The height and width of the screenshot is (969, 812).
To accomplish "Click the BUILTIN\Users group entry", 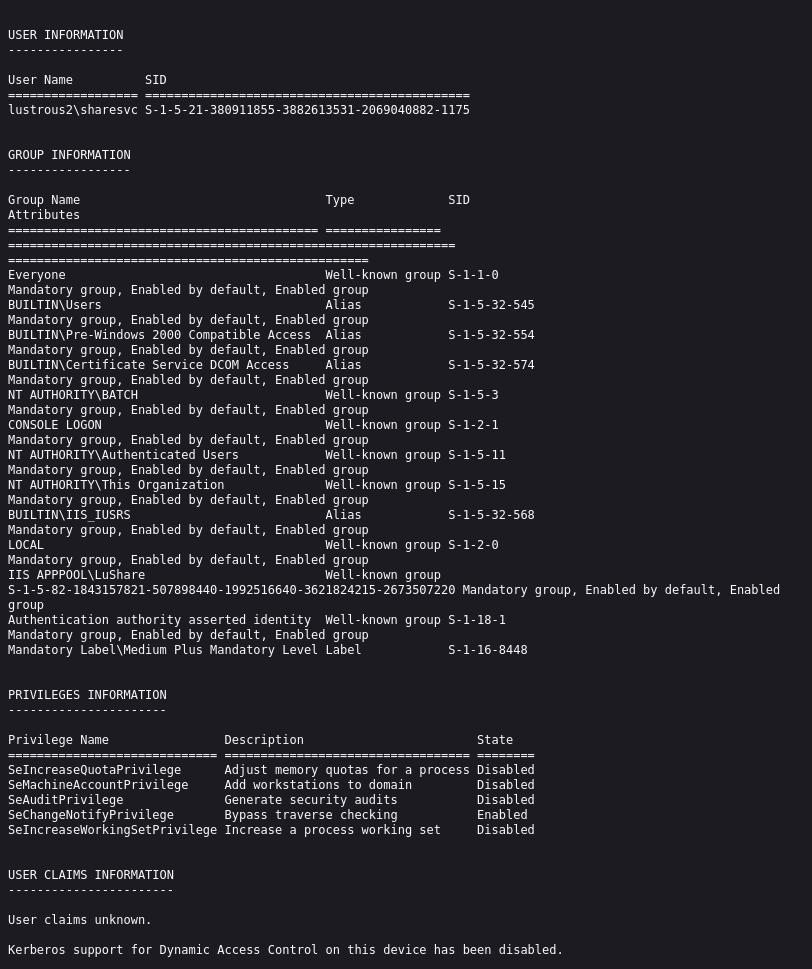I will point(55,305).
